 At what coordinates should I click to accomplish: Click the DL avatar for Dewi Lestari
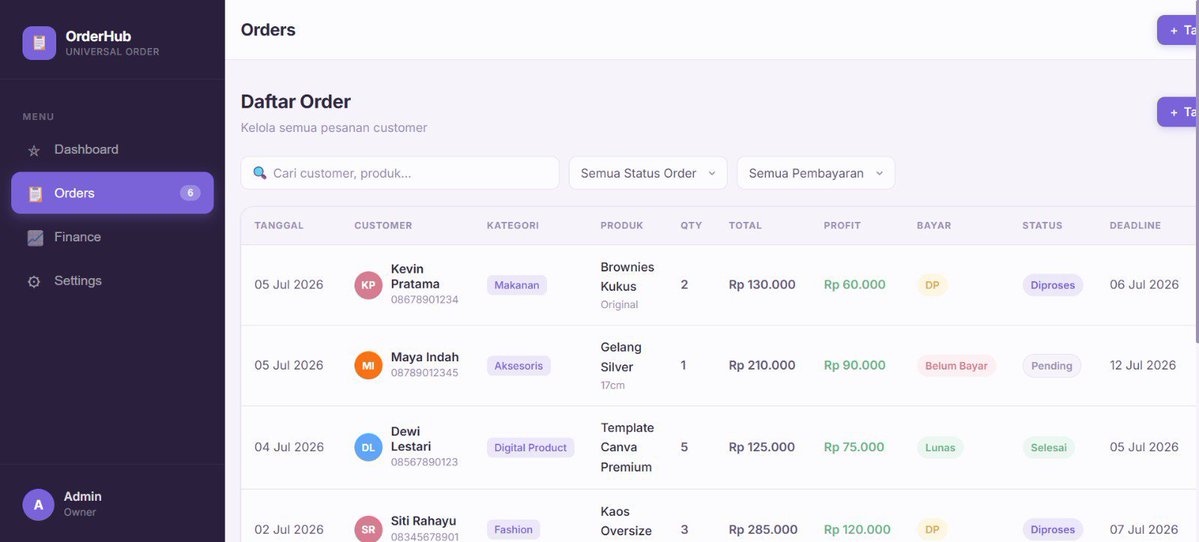click(368, 447)
